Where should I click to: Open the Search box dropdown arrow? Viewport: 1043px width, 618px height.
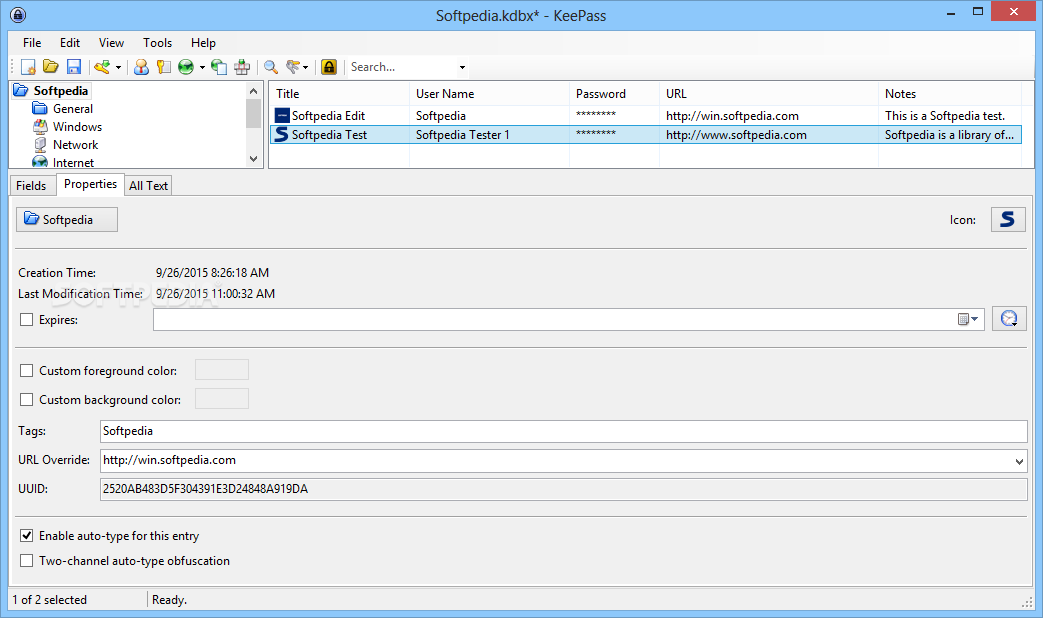click(462, 67)
